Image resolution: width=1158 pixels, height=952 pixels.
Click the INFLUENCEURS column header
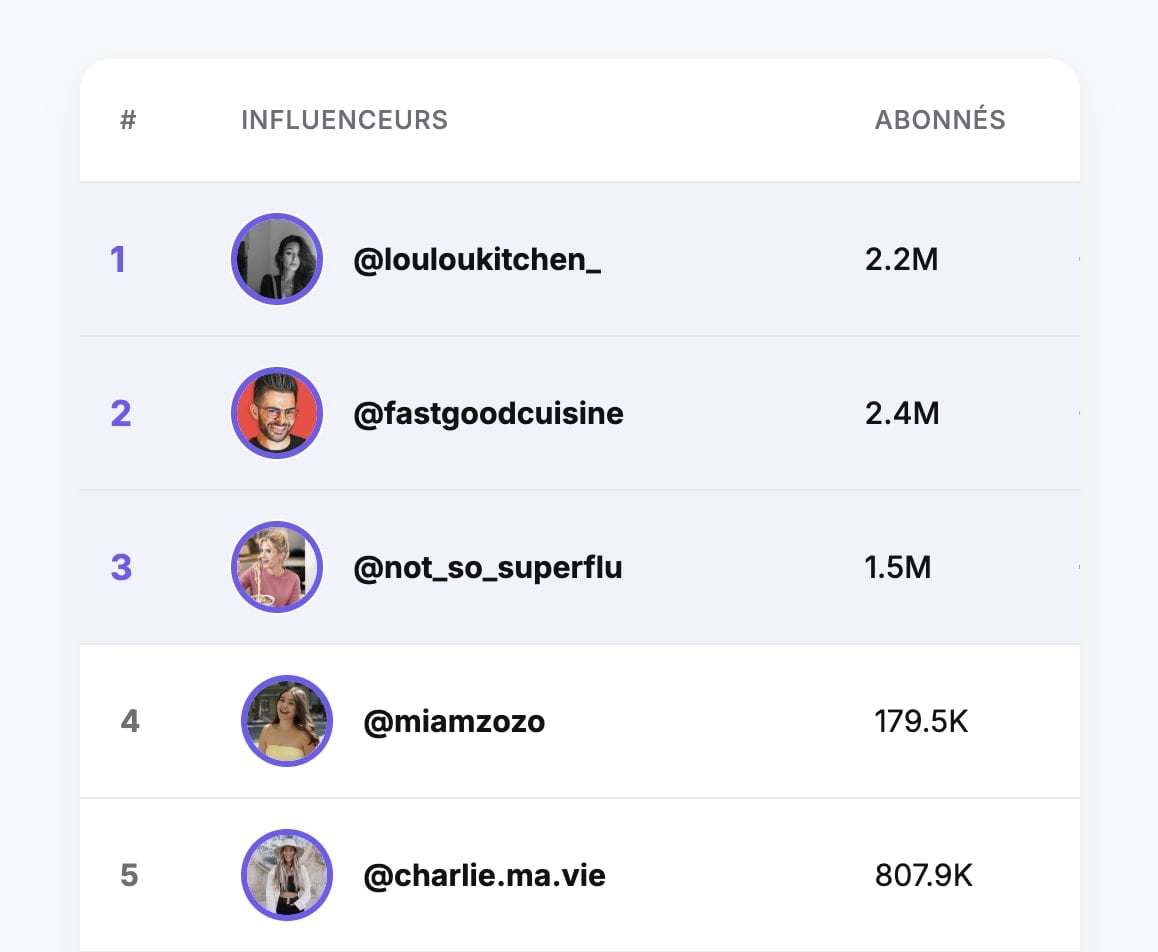(x=344, y=121)
